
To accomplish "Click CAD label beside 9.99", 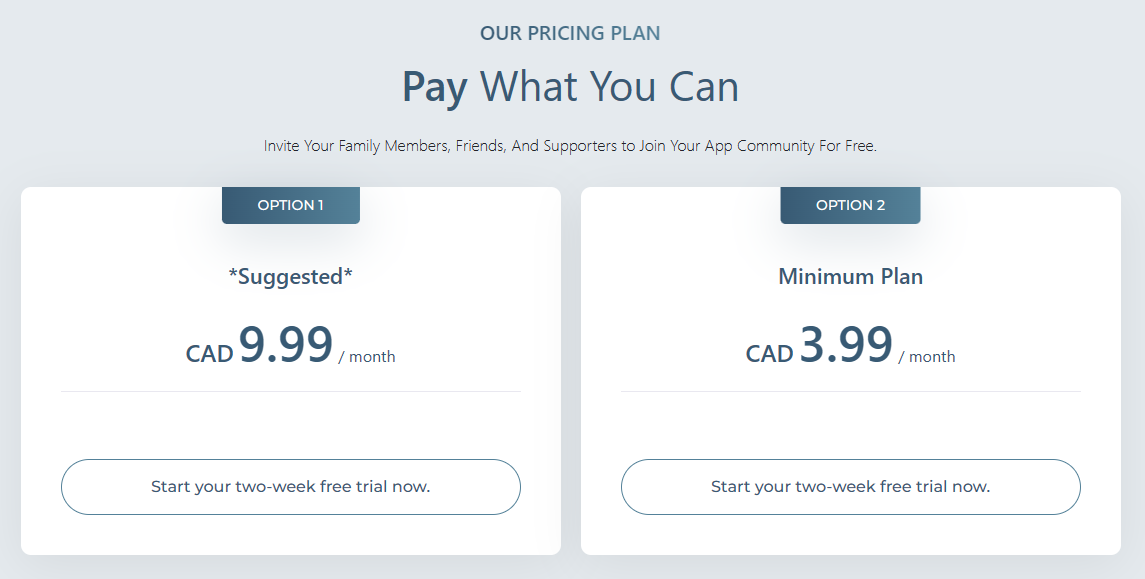I will [209, 353].
